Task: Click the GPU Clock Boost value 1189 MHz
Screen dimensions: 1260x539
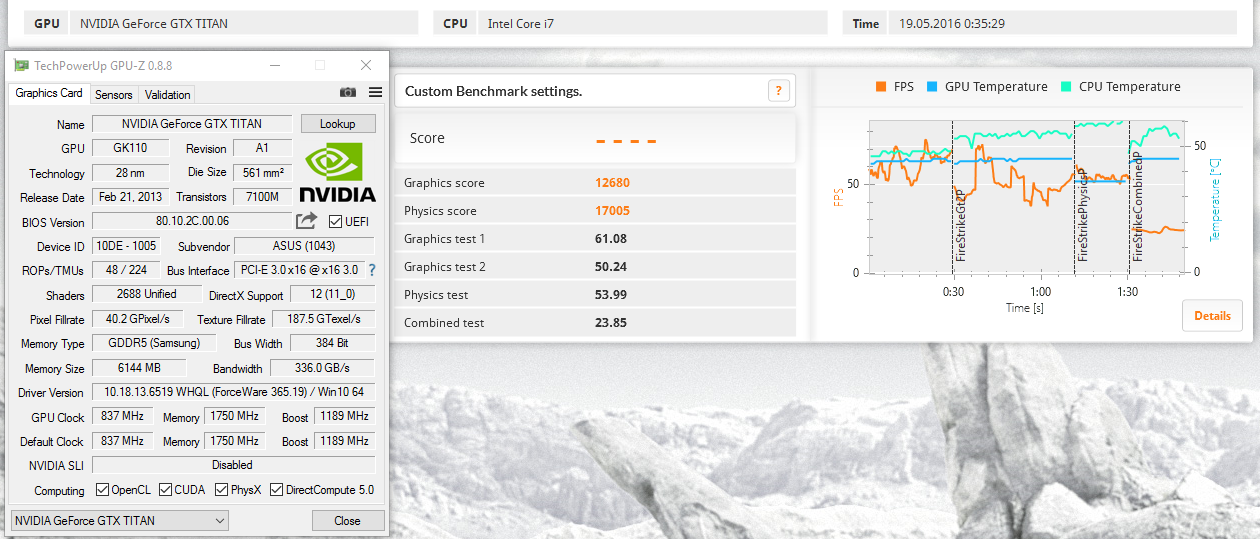Action: click(x=345, y=416)
